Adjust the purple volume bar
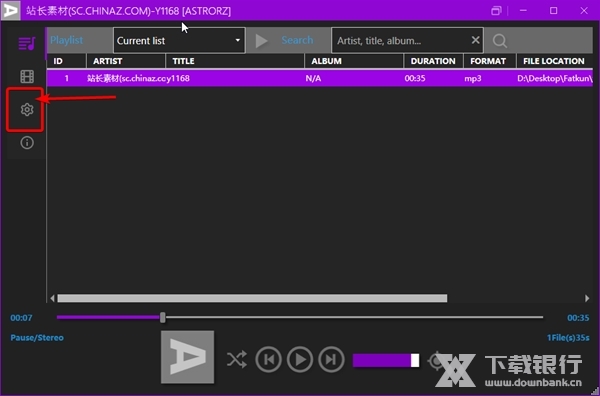 (x=386, y=360)
